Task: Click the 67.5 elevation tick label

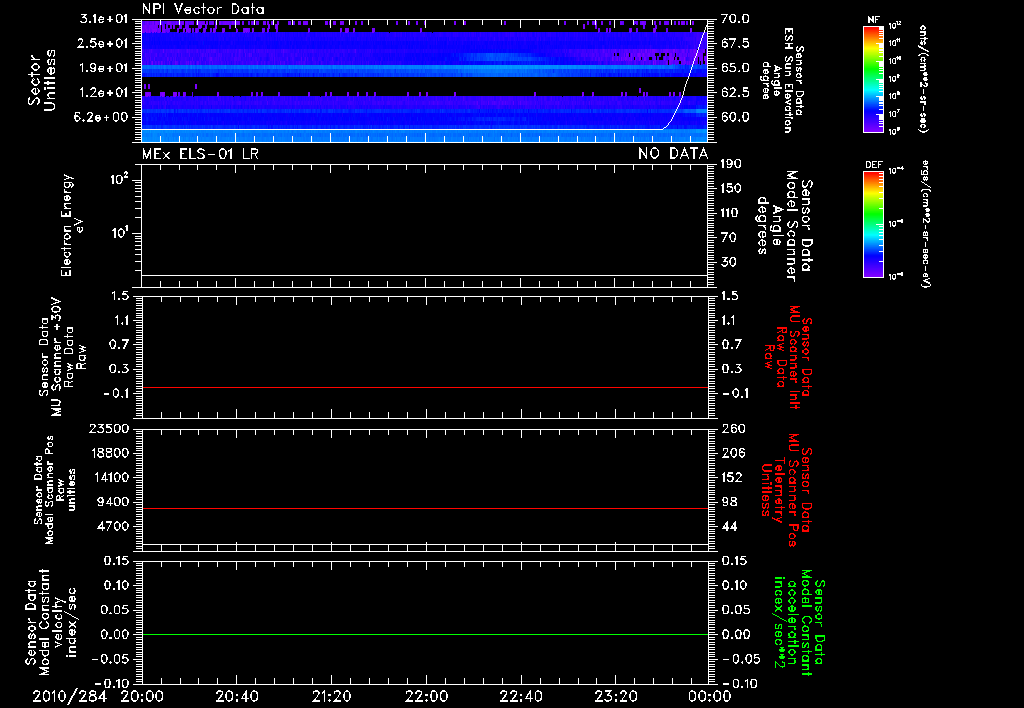Action: (x=735, y=43)
